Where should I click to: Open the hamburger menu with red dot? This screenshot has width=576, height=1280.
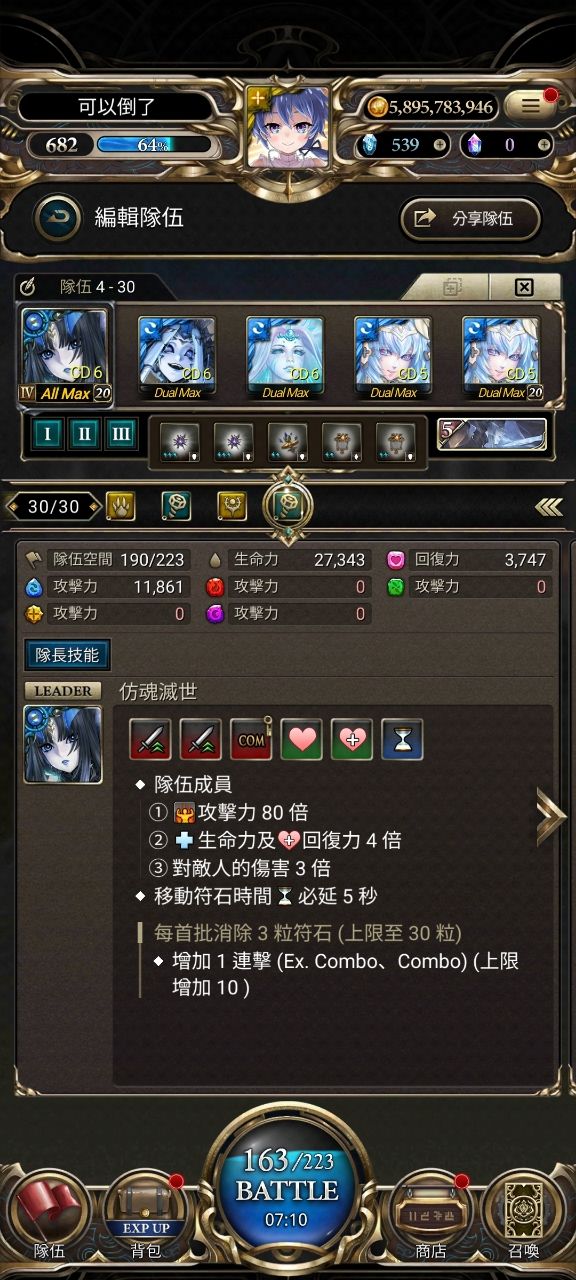pos(530,104)
